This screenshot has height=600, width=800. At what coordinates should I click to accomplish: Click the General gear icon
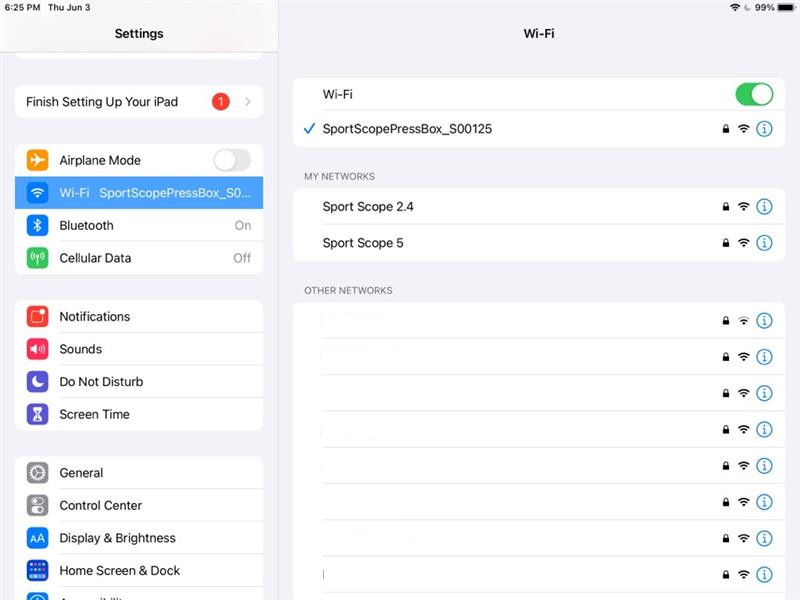click(37, 473)
